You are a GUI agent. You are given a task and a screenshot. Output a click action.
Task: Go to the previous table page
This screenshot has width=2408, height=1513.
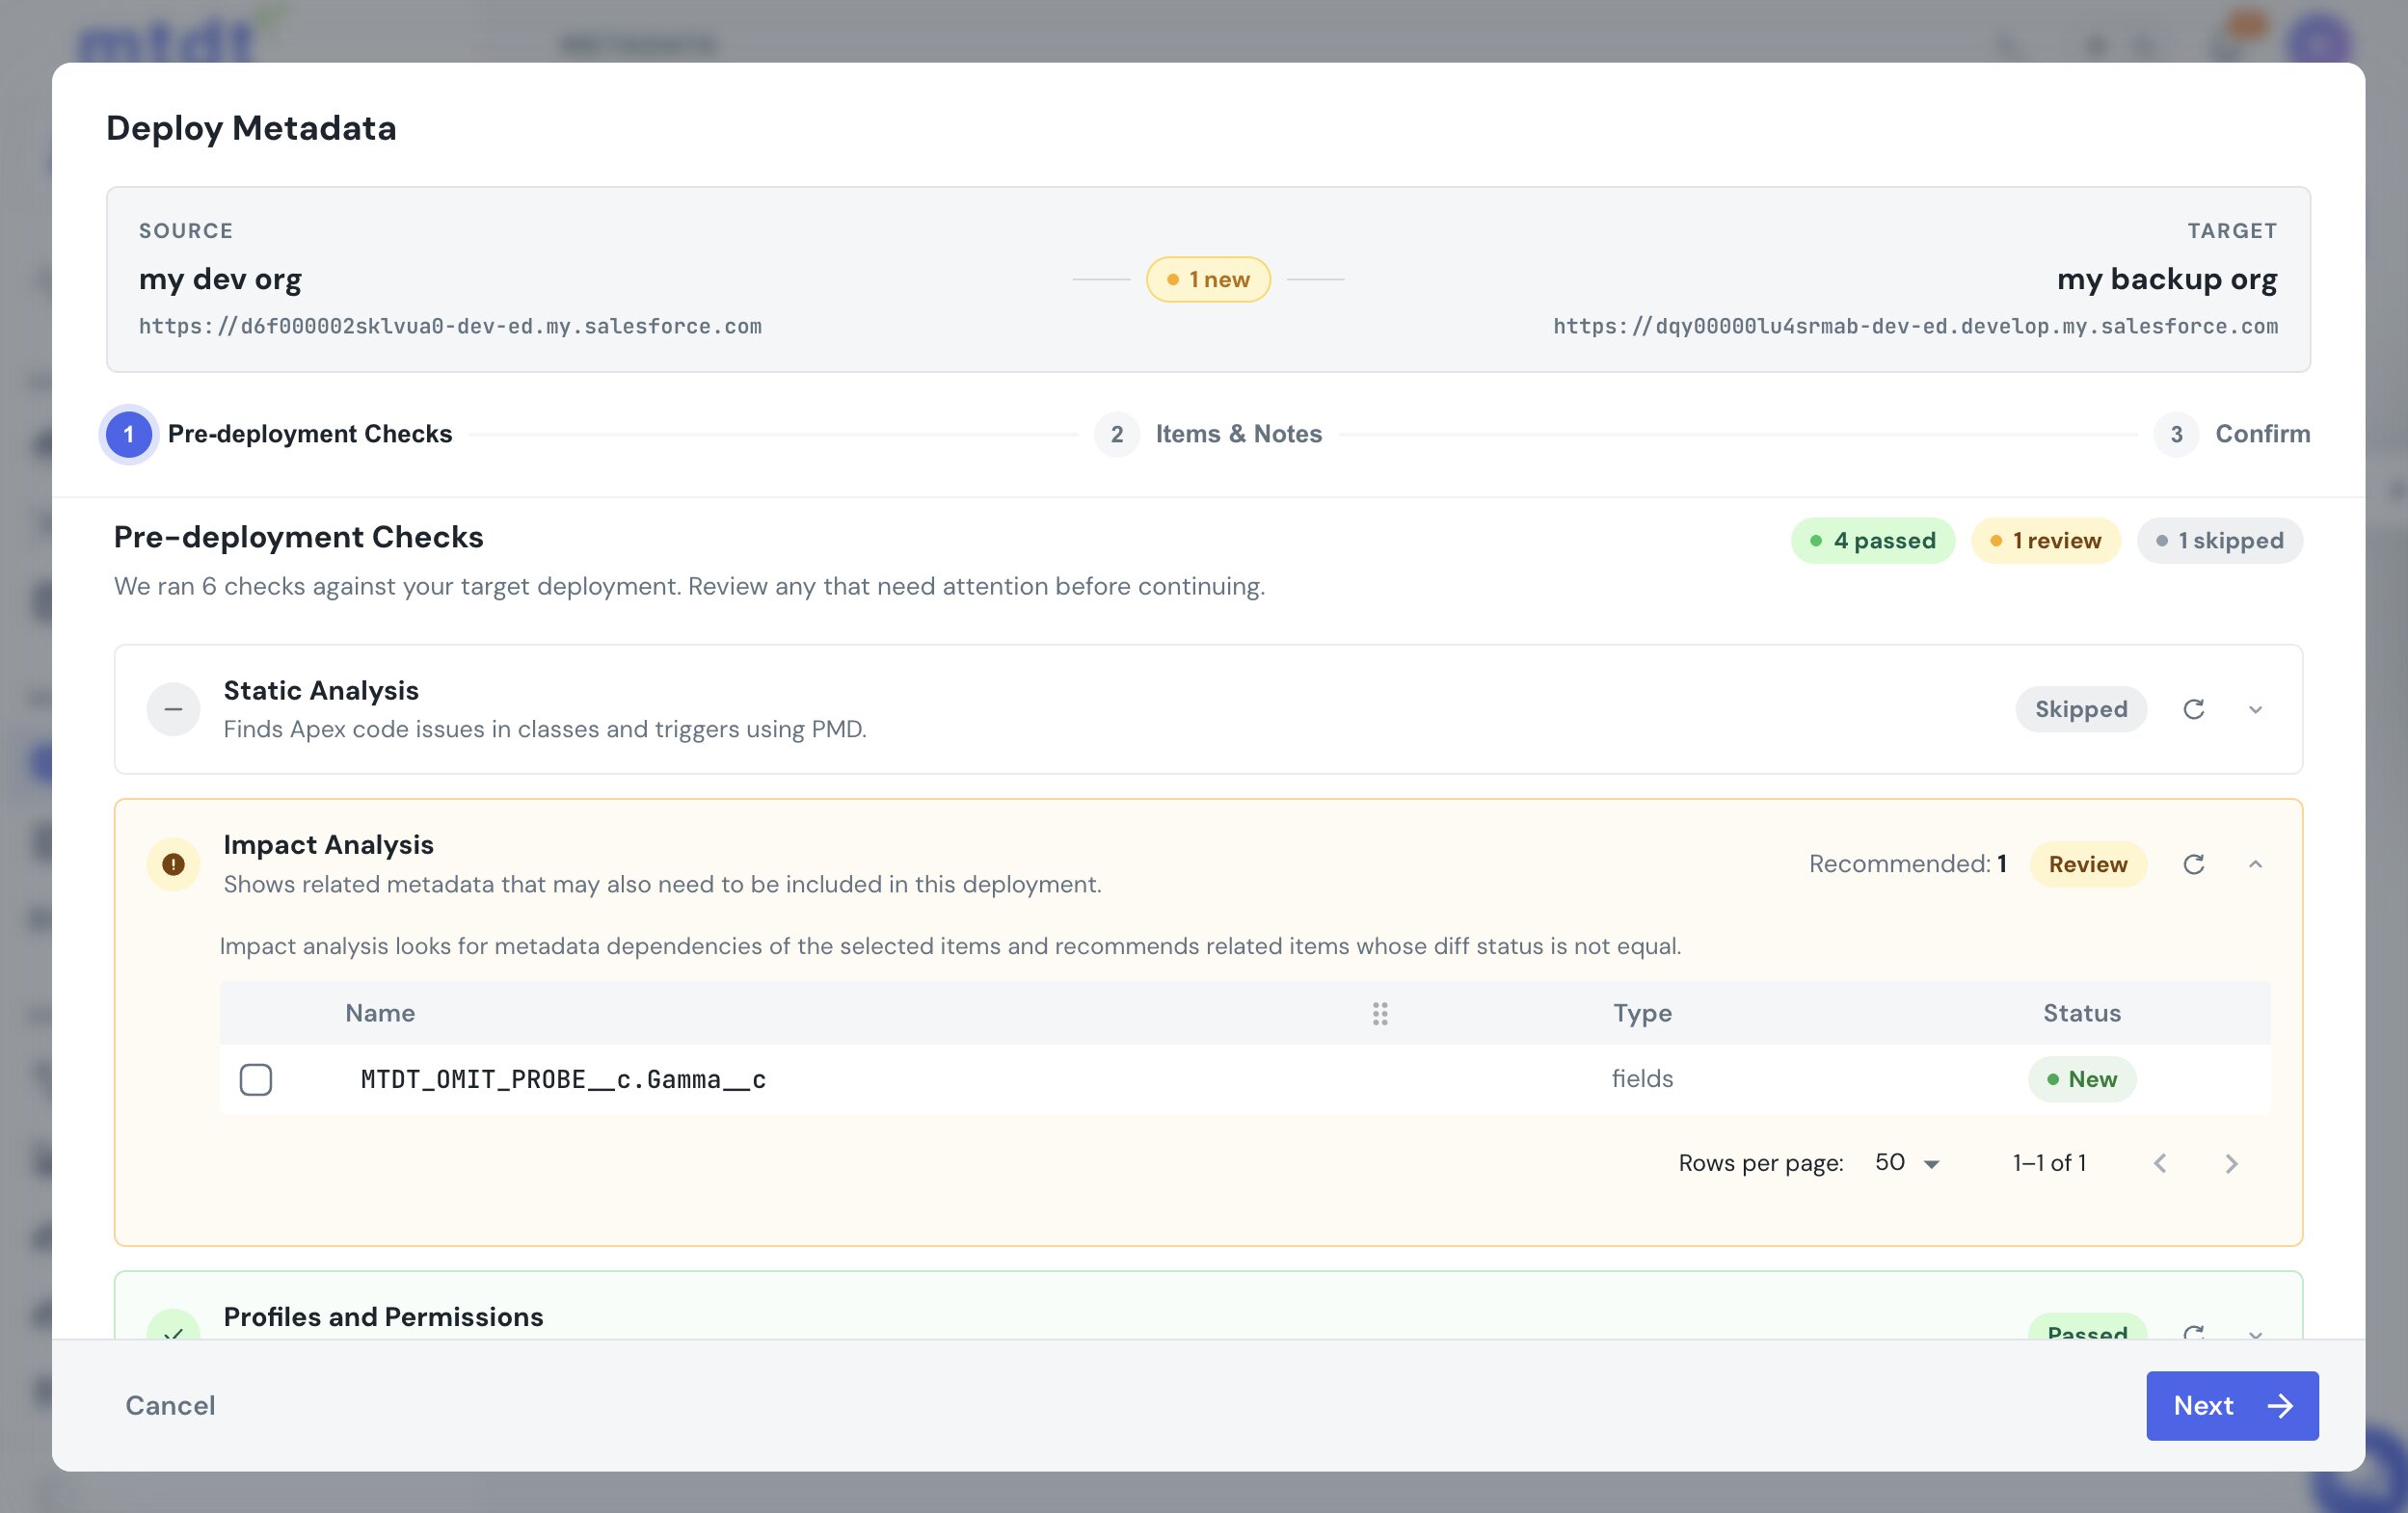2160,1163
